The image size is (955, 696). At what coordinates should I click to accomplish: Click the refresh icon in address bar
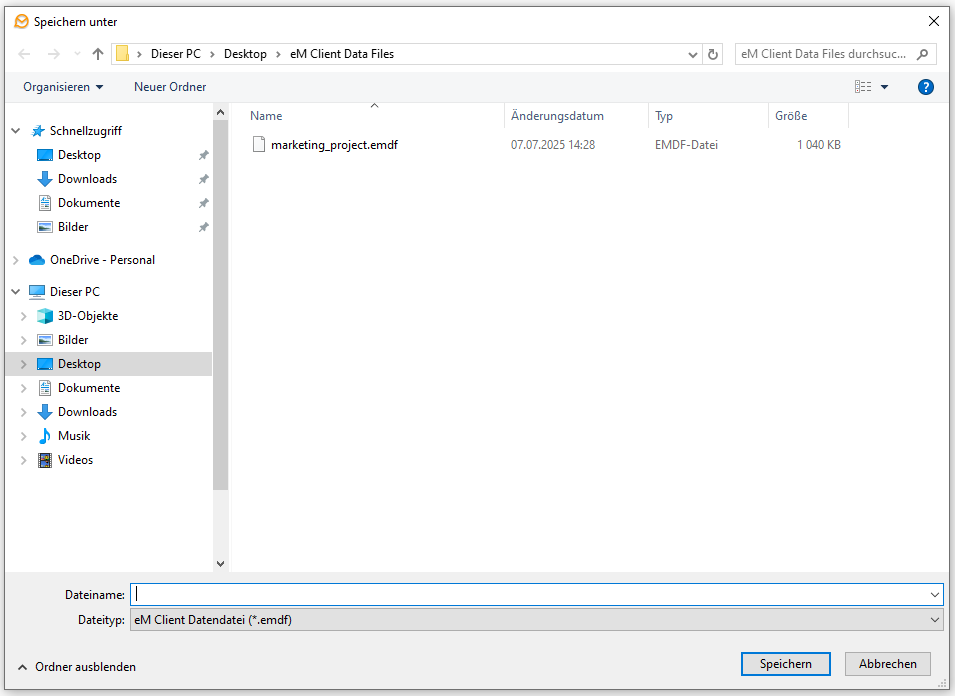712,54
